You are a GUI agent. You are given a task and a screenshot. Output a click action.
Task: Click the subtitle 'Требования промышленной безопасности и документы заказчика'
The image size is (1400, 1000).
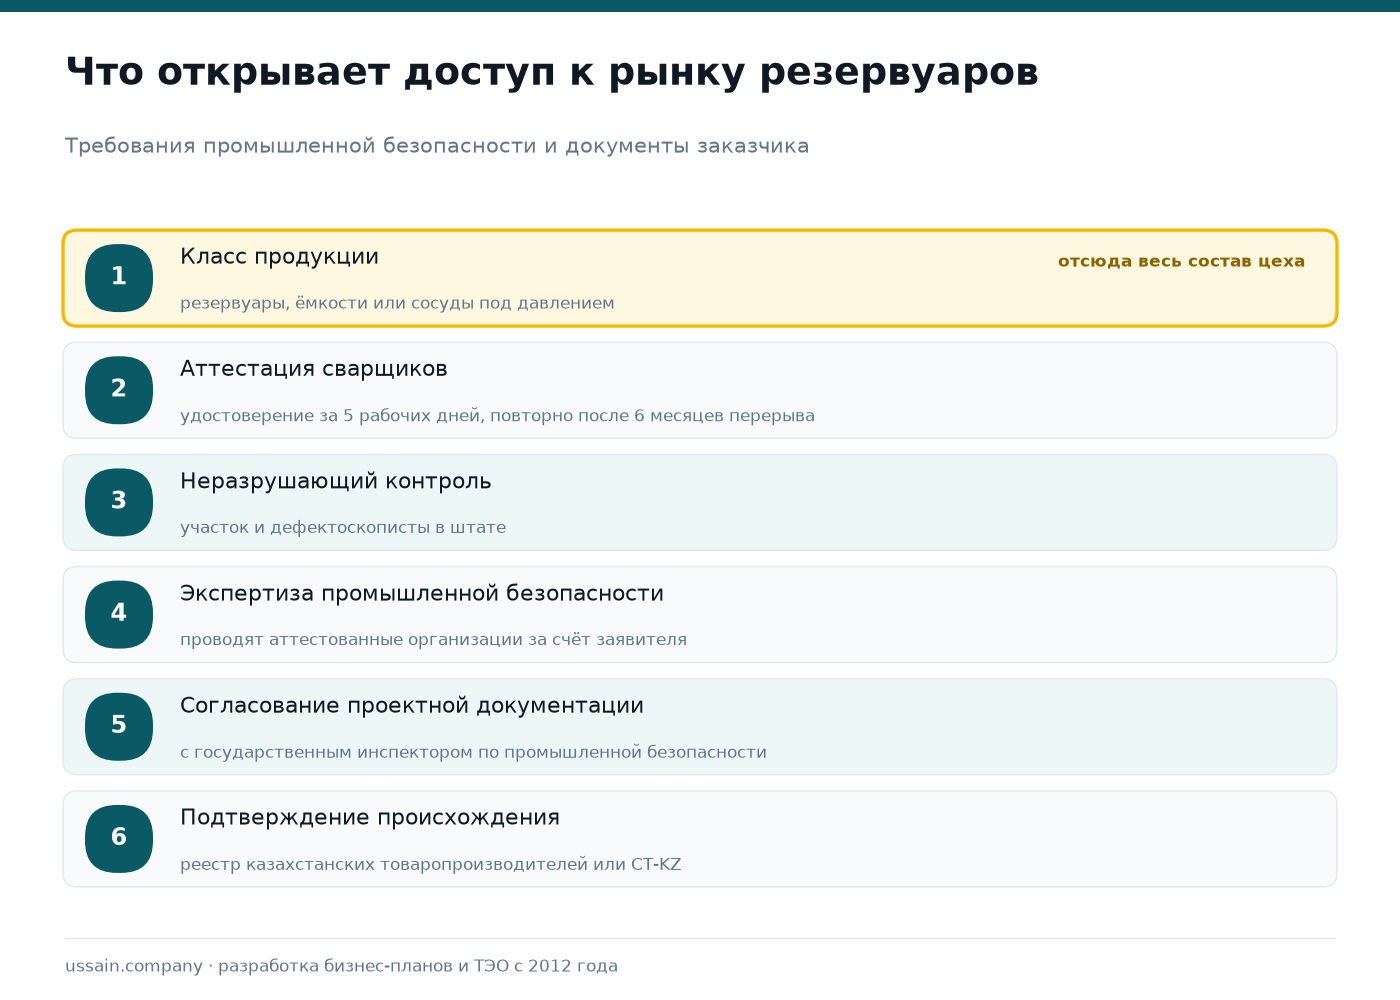[437, 146]
